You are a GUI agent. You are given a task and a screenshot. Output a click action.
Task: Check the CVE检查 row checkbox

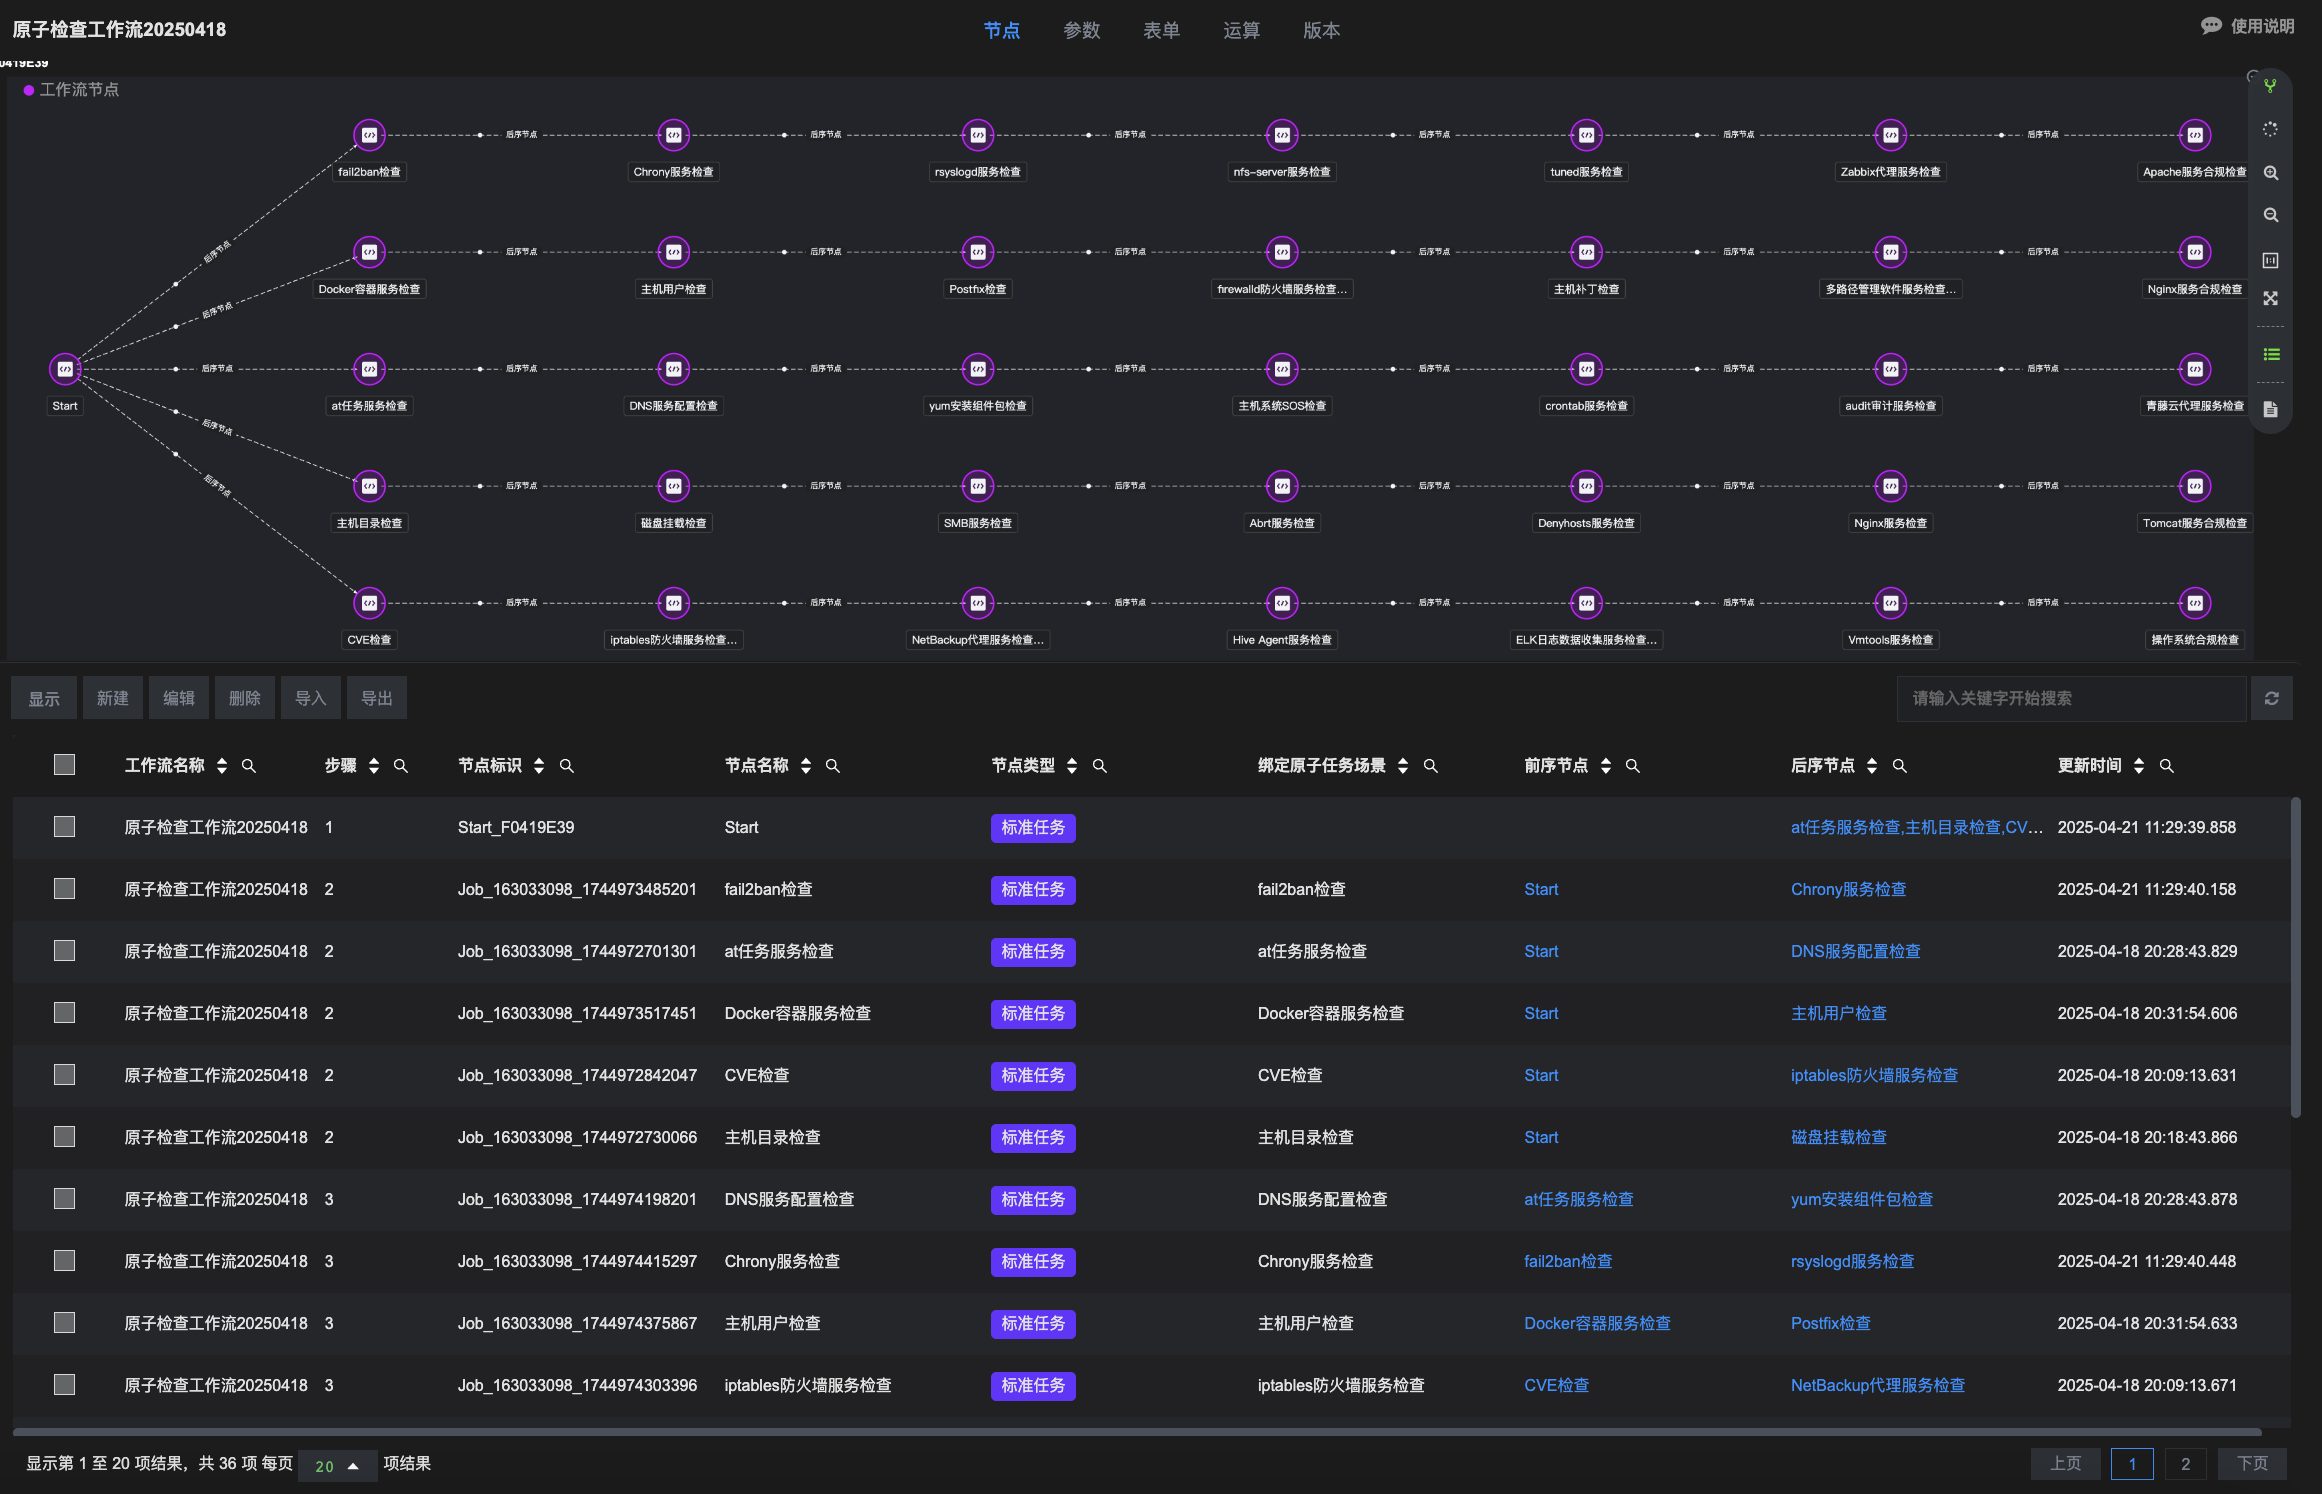point(64,1075)
